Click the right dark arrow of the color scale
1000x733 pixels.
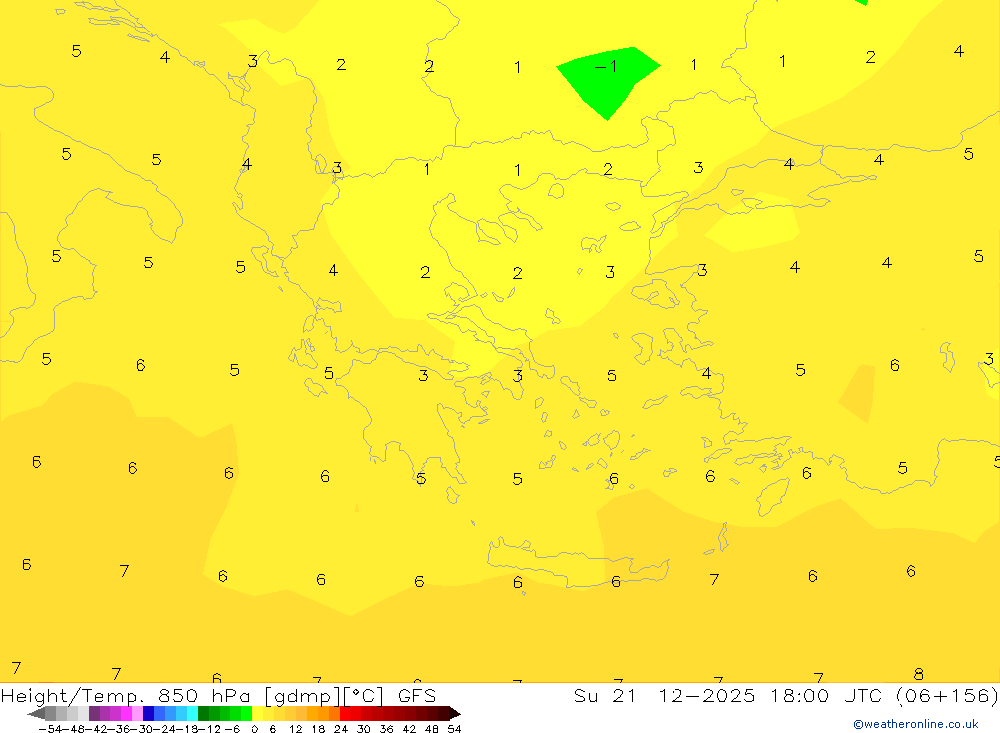[455, 713]
